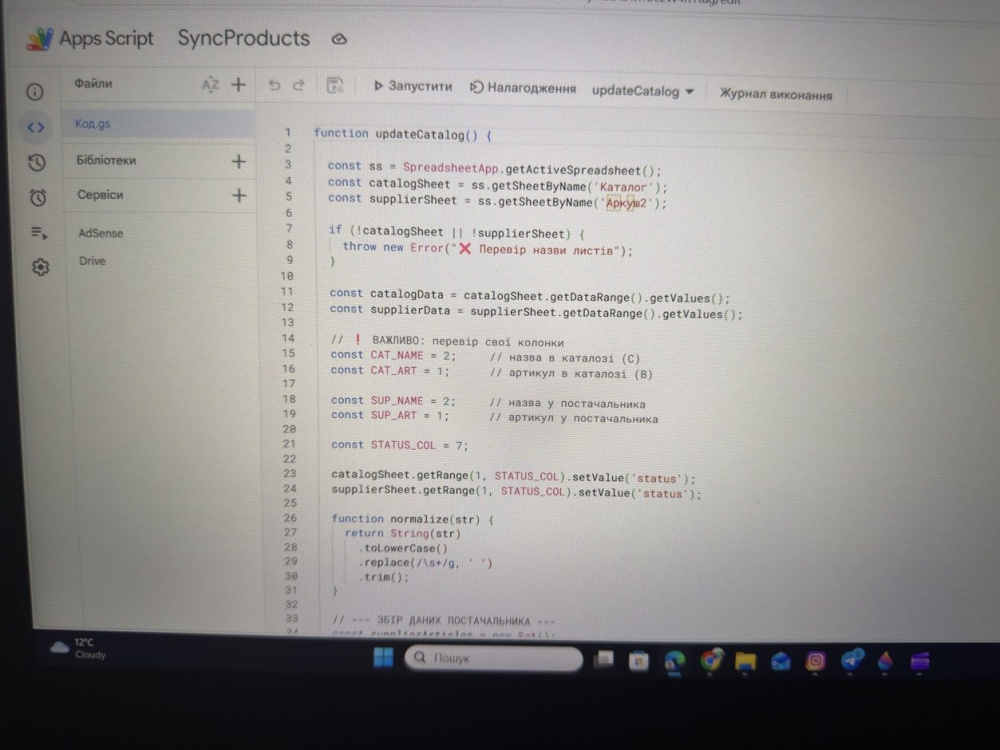Open weather widget showing 12°C Cloudy

pos(78,648)
